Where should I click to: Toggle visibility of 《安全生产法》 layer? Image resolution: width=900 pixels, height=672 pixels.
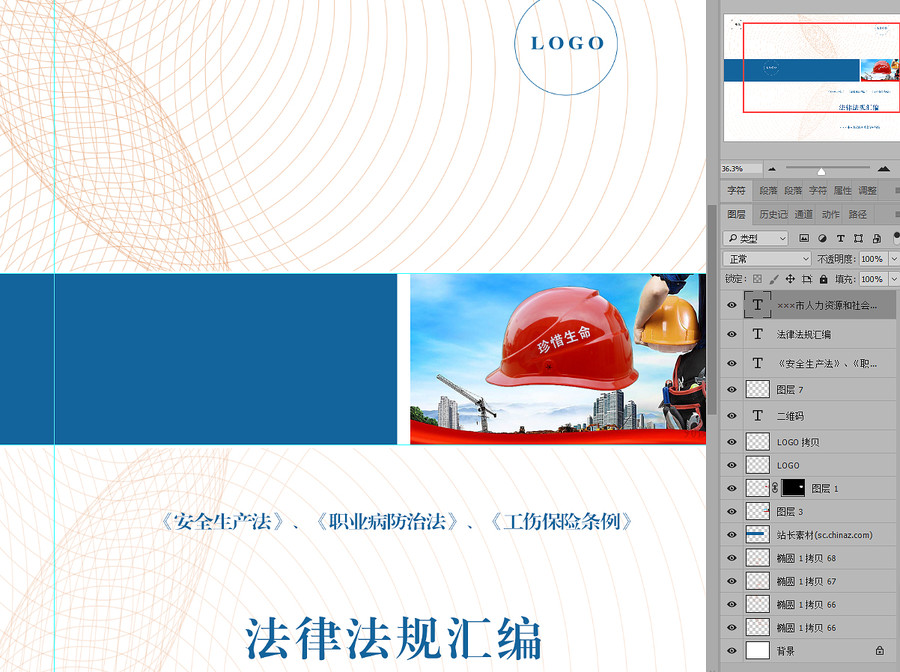click(732, 363)
